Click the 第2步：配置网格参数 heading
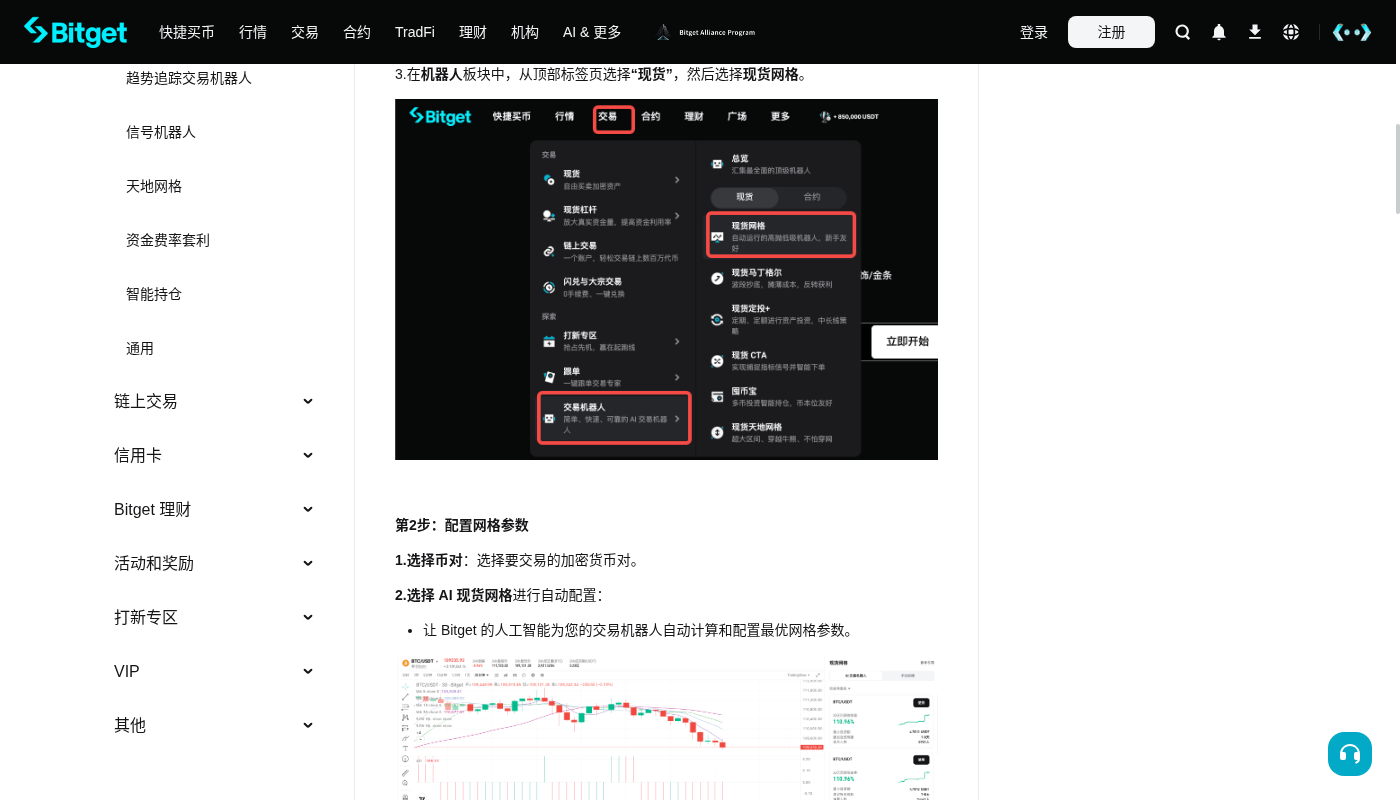Viewport: 1400px width, 800px height. pos(462,525)
